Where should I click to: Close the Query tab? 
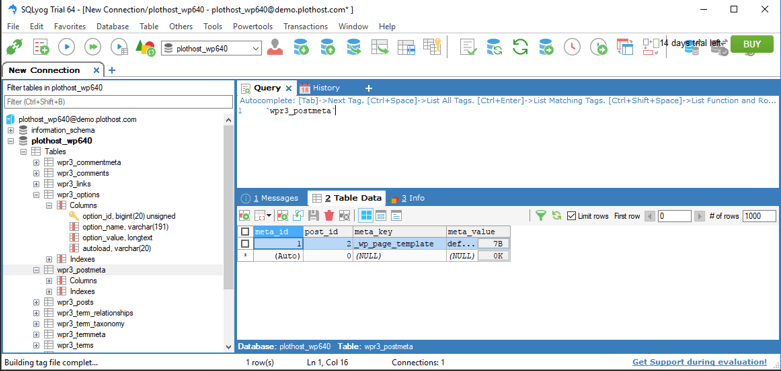[288, 88]
